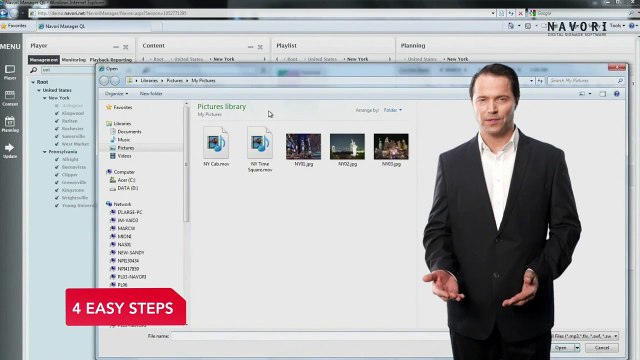Click the Open button's dropdown arrow
Viewport: 640px width, 360px height.
[577, 348]
